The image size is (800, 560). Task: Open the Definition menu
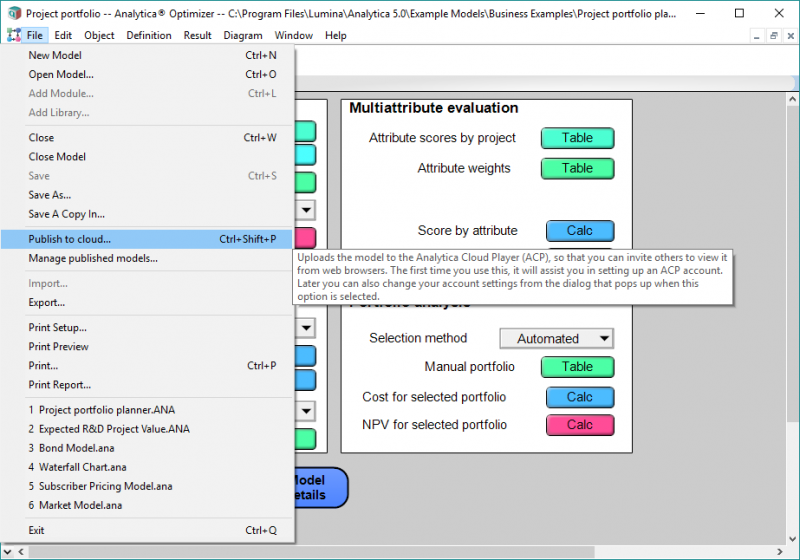[x=149, y=35]
